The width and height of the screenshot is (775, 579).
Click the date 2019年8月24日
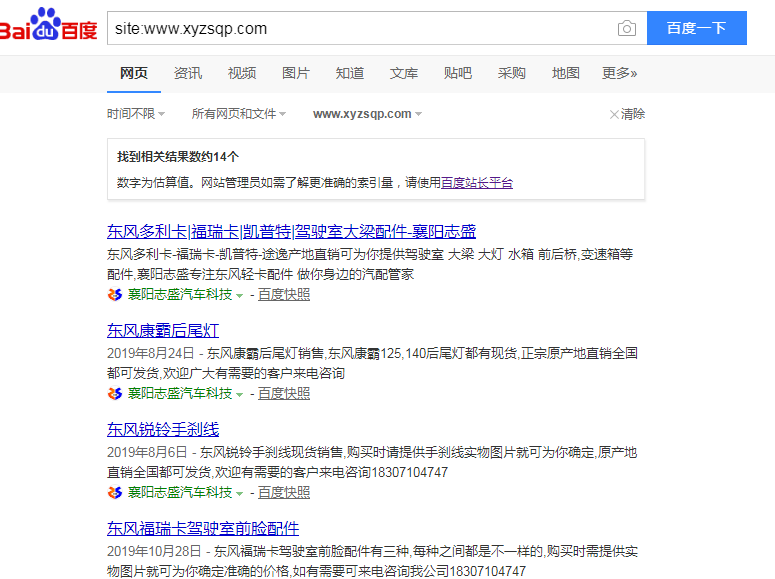(x=150, y=354)
